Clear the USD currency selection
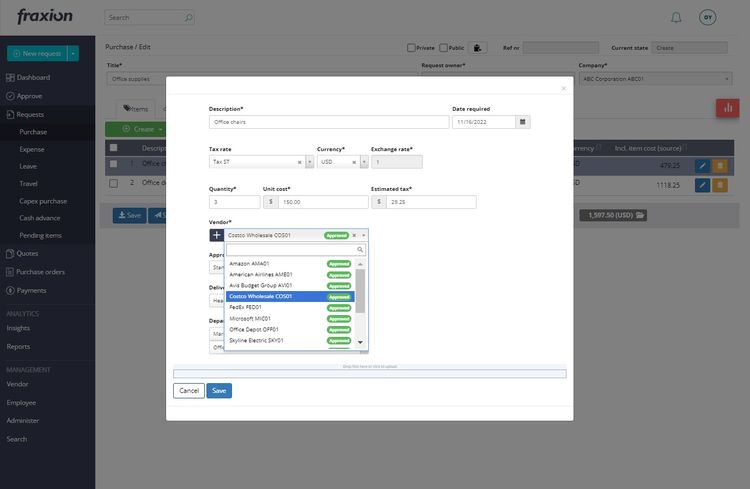The height and width of the screenshot is (489, 750). pyautogui.click(x=354, y=162)
